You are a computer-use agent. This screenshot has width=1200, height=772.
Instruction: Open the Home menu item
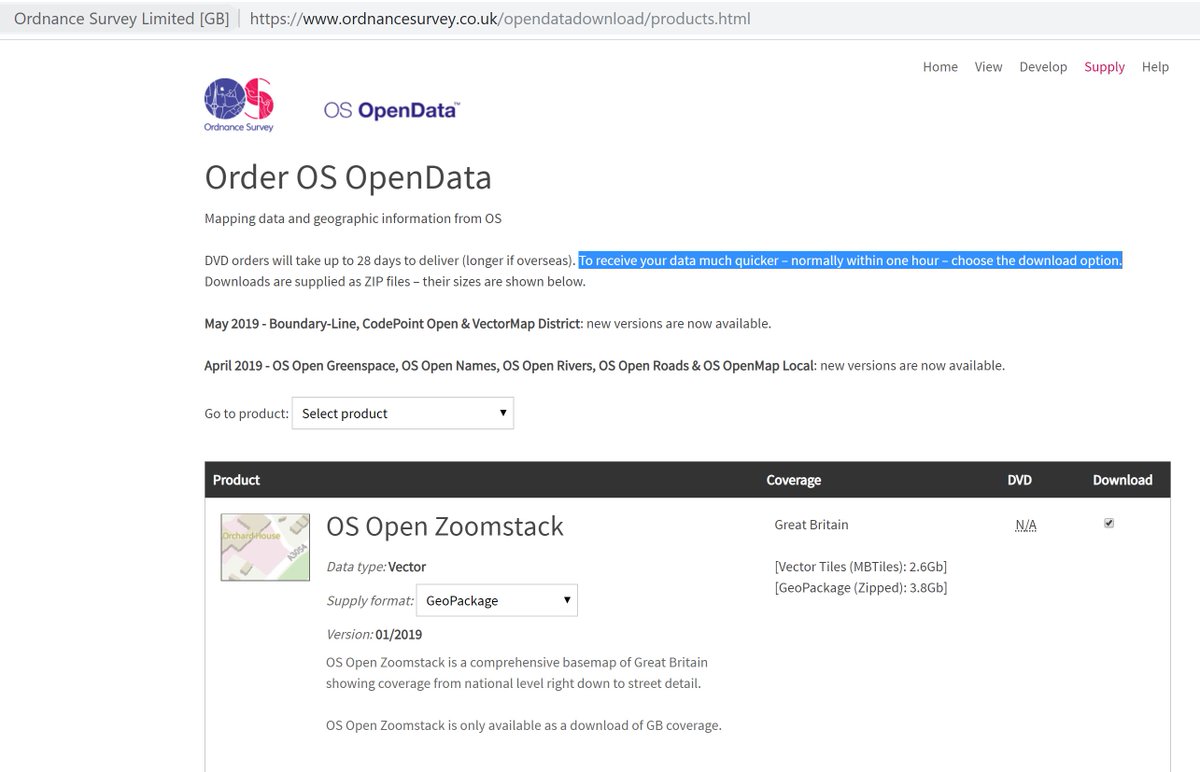click(x=940, y=67)
